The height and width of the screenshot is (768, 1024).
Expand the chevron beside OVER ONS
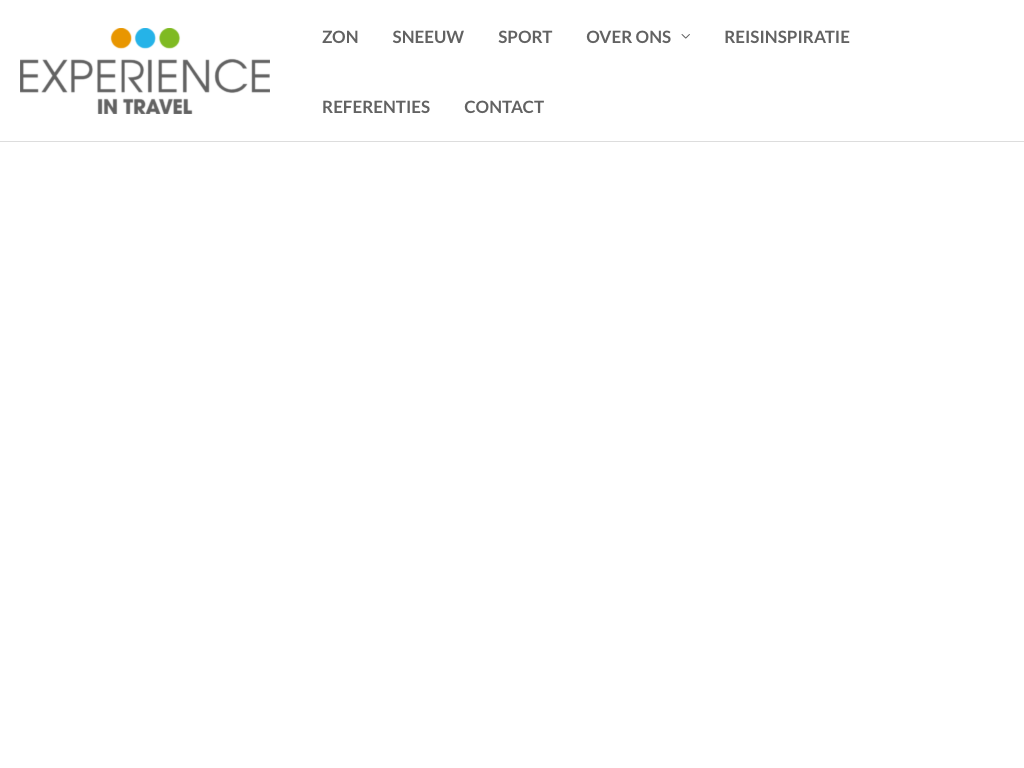click(685, 37)
